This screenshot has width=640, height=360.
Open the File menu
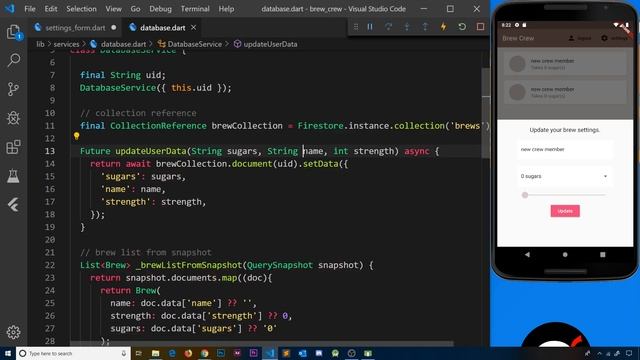click(30, 9)
